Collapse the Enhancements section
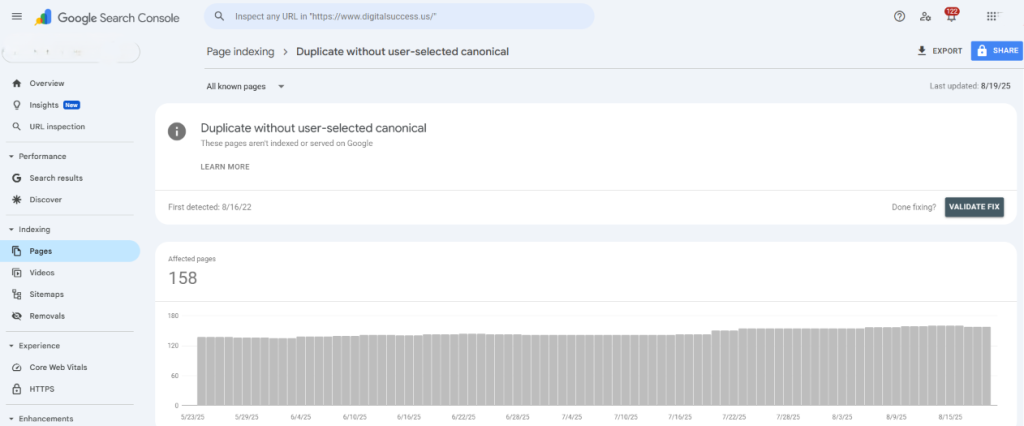 (11, 419)
